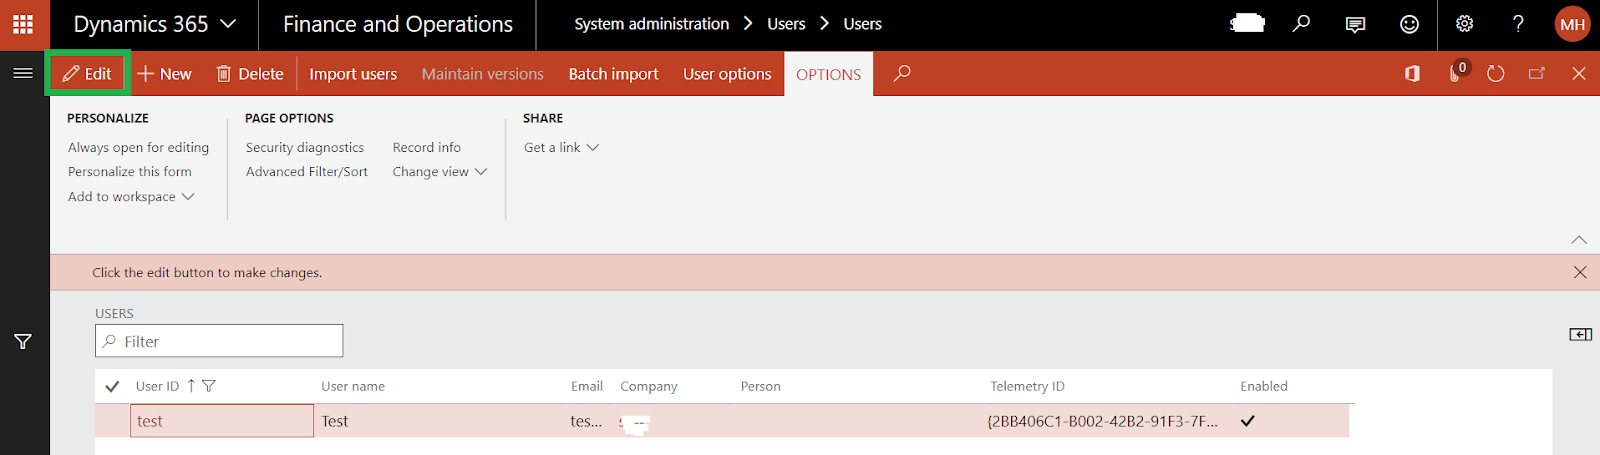This screenshot has height=455, width=1600.
Task: Click the smiley feedback icon
Action: pyautogui.click(x=1409, y=24)
